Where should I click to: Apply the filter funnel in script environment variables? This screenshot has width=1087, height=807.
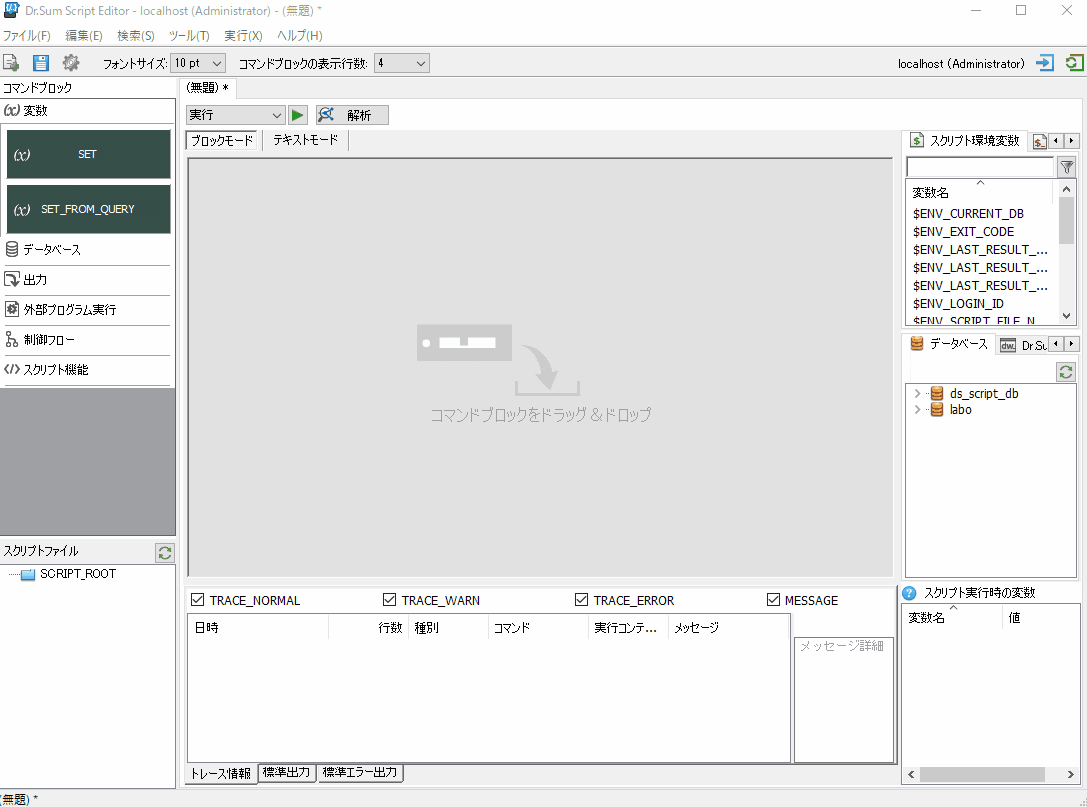point(1066,166)
